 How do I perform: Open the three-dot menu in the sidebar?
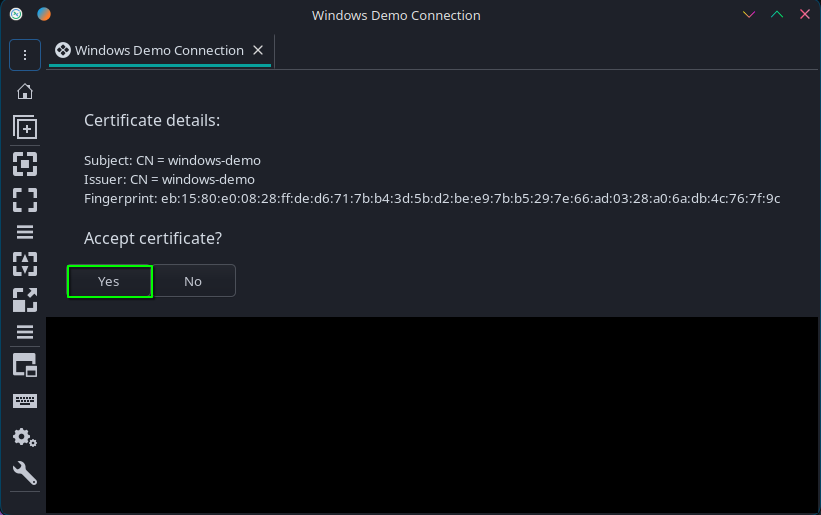(x=25, y=55)
